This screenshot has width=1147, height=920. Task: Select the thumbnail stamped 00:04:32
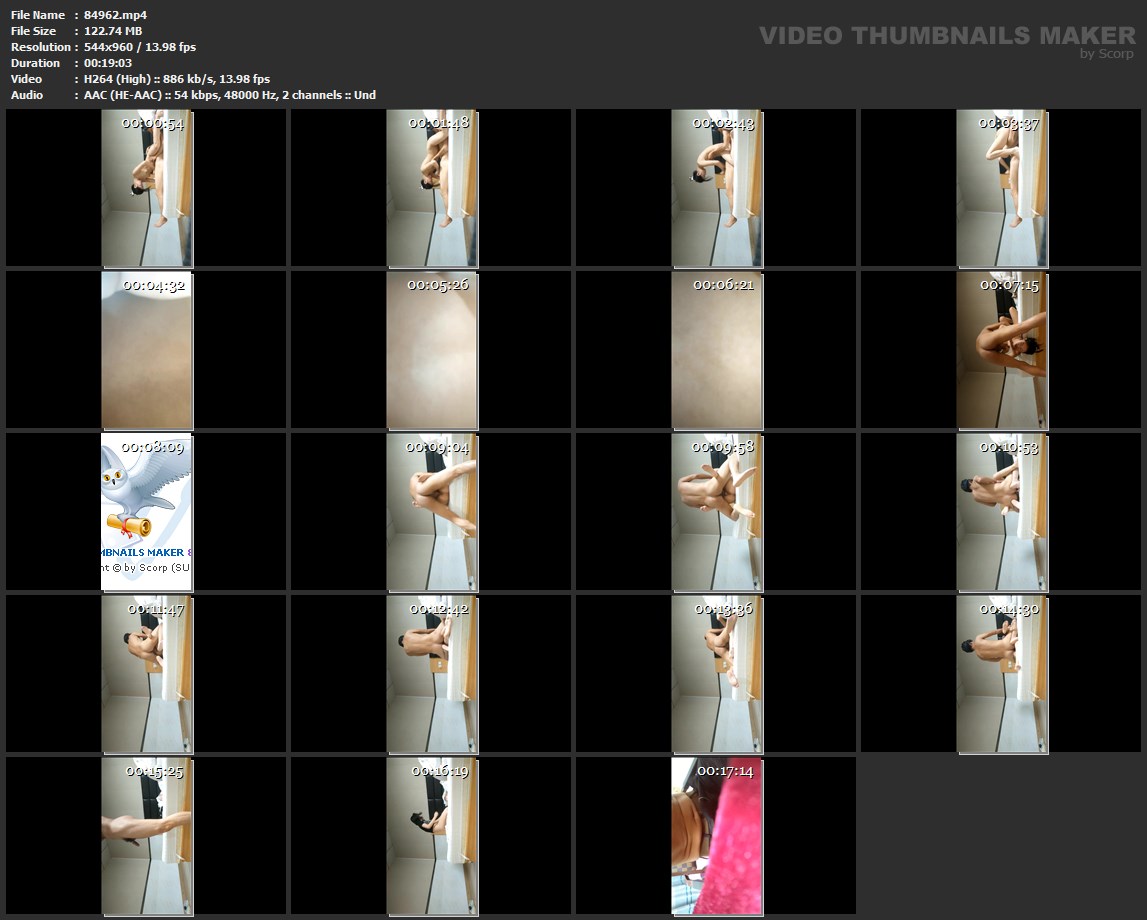(x=147, y=350)
